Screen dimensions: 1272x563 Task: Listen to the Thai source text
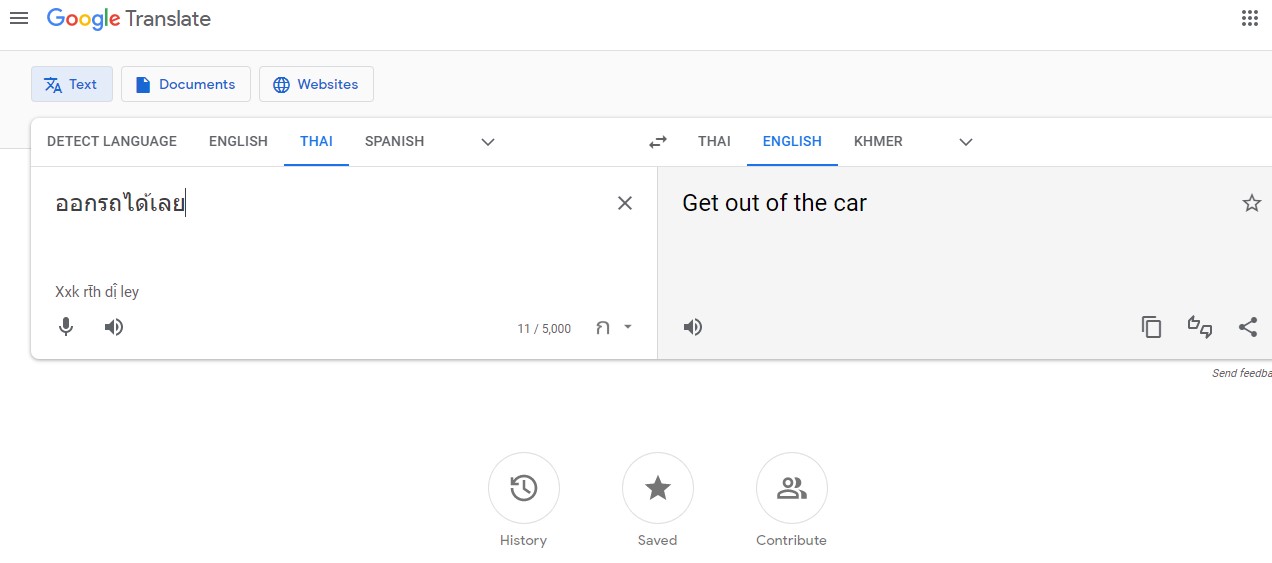pyautogui.click(x=114, y=327)
